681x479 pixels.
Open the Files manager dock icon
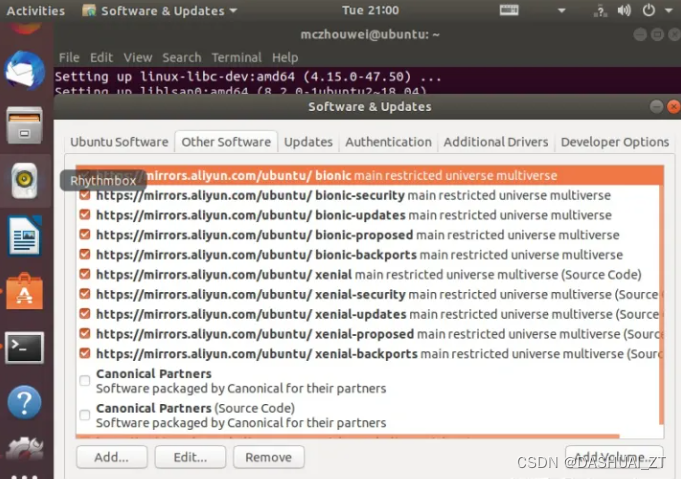[x=24, y=126]
